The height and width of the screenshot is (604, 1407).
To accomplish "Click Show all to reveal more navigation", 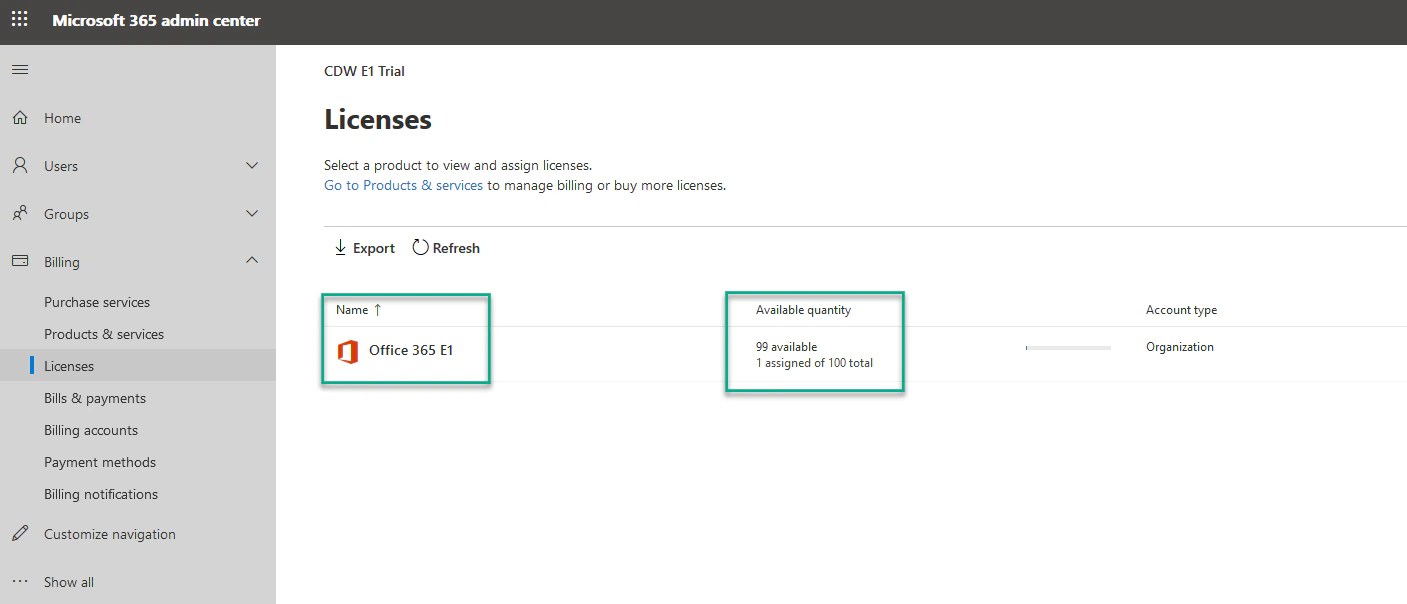I will pyautogui.click(x=68, y=582).
